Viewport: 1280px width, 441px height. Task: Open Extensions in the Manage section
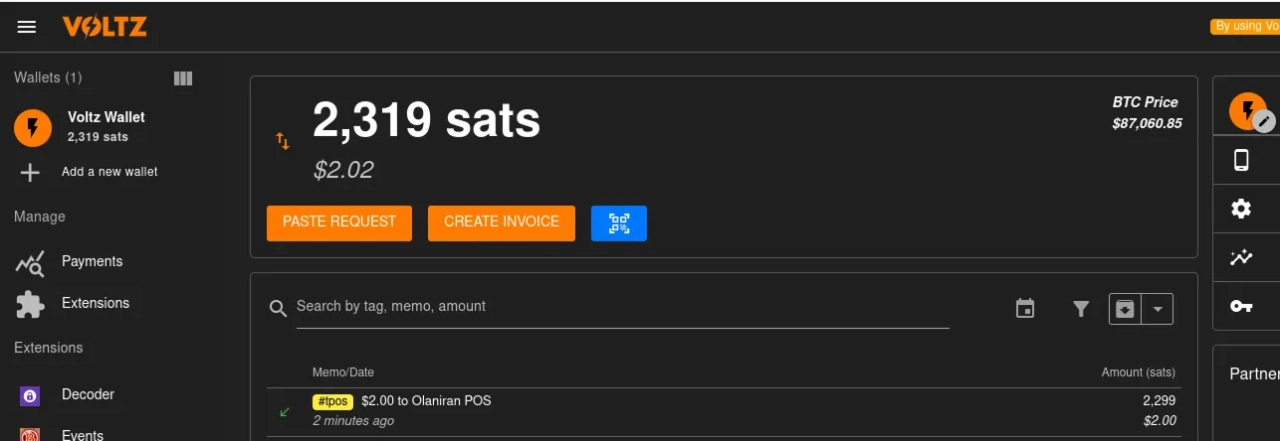(95, 303)
